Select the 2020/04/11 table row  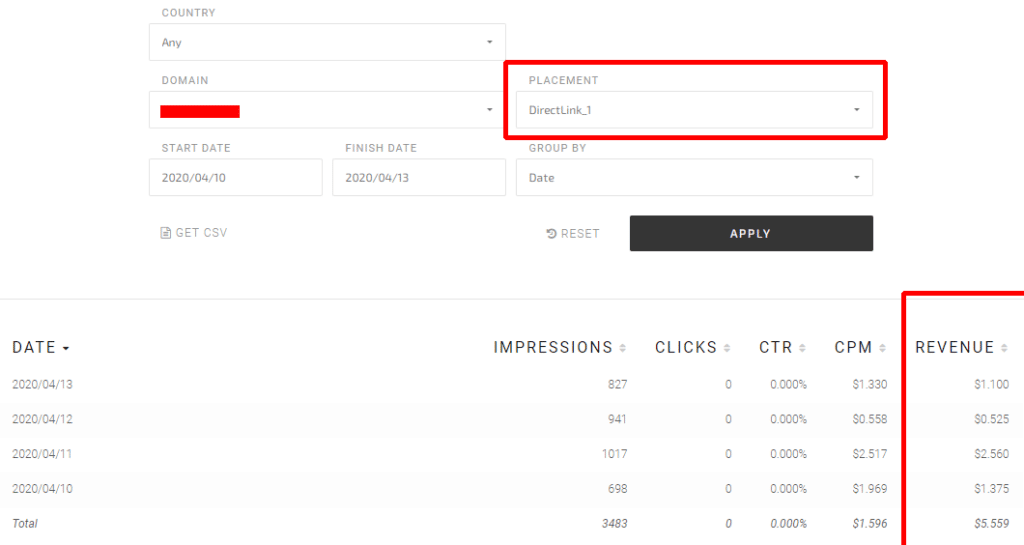click(x=512, y=454)
